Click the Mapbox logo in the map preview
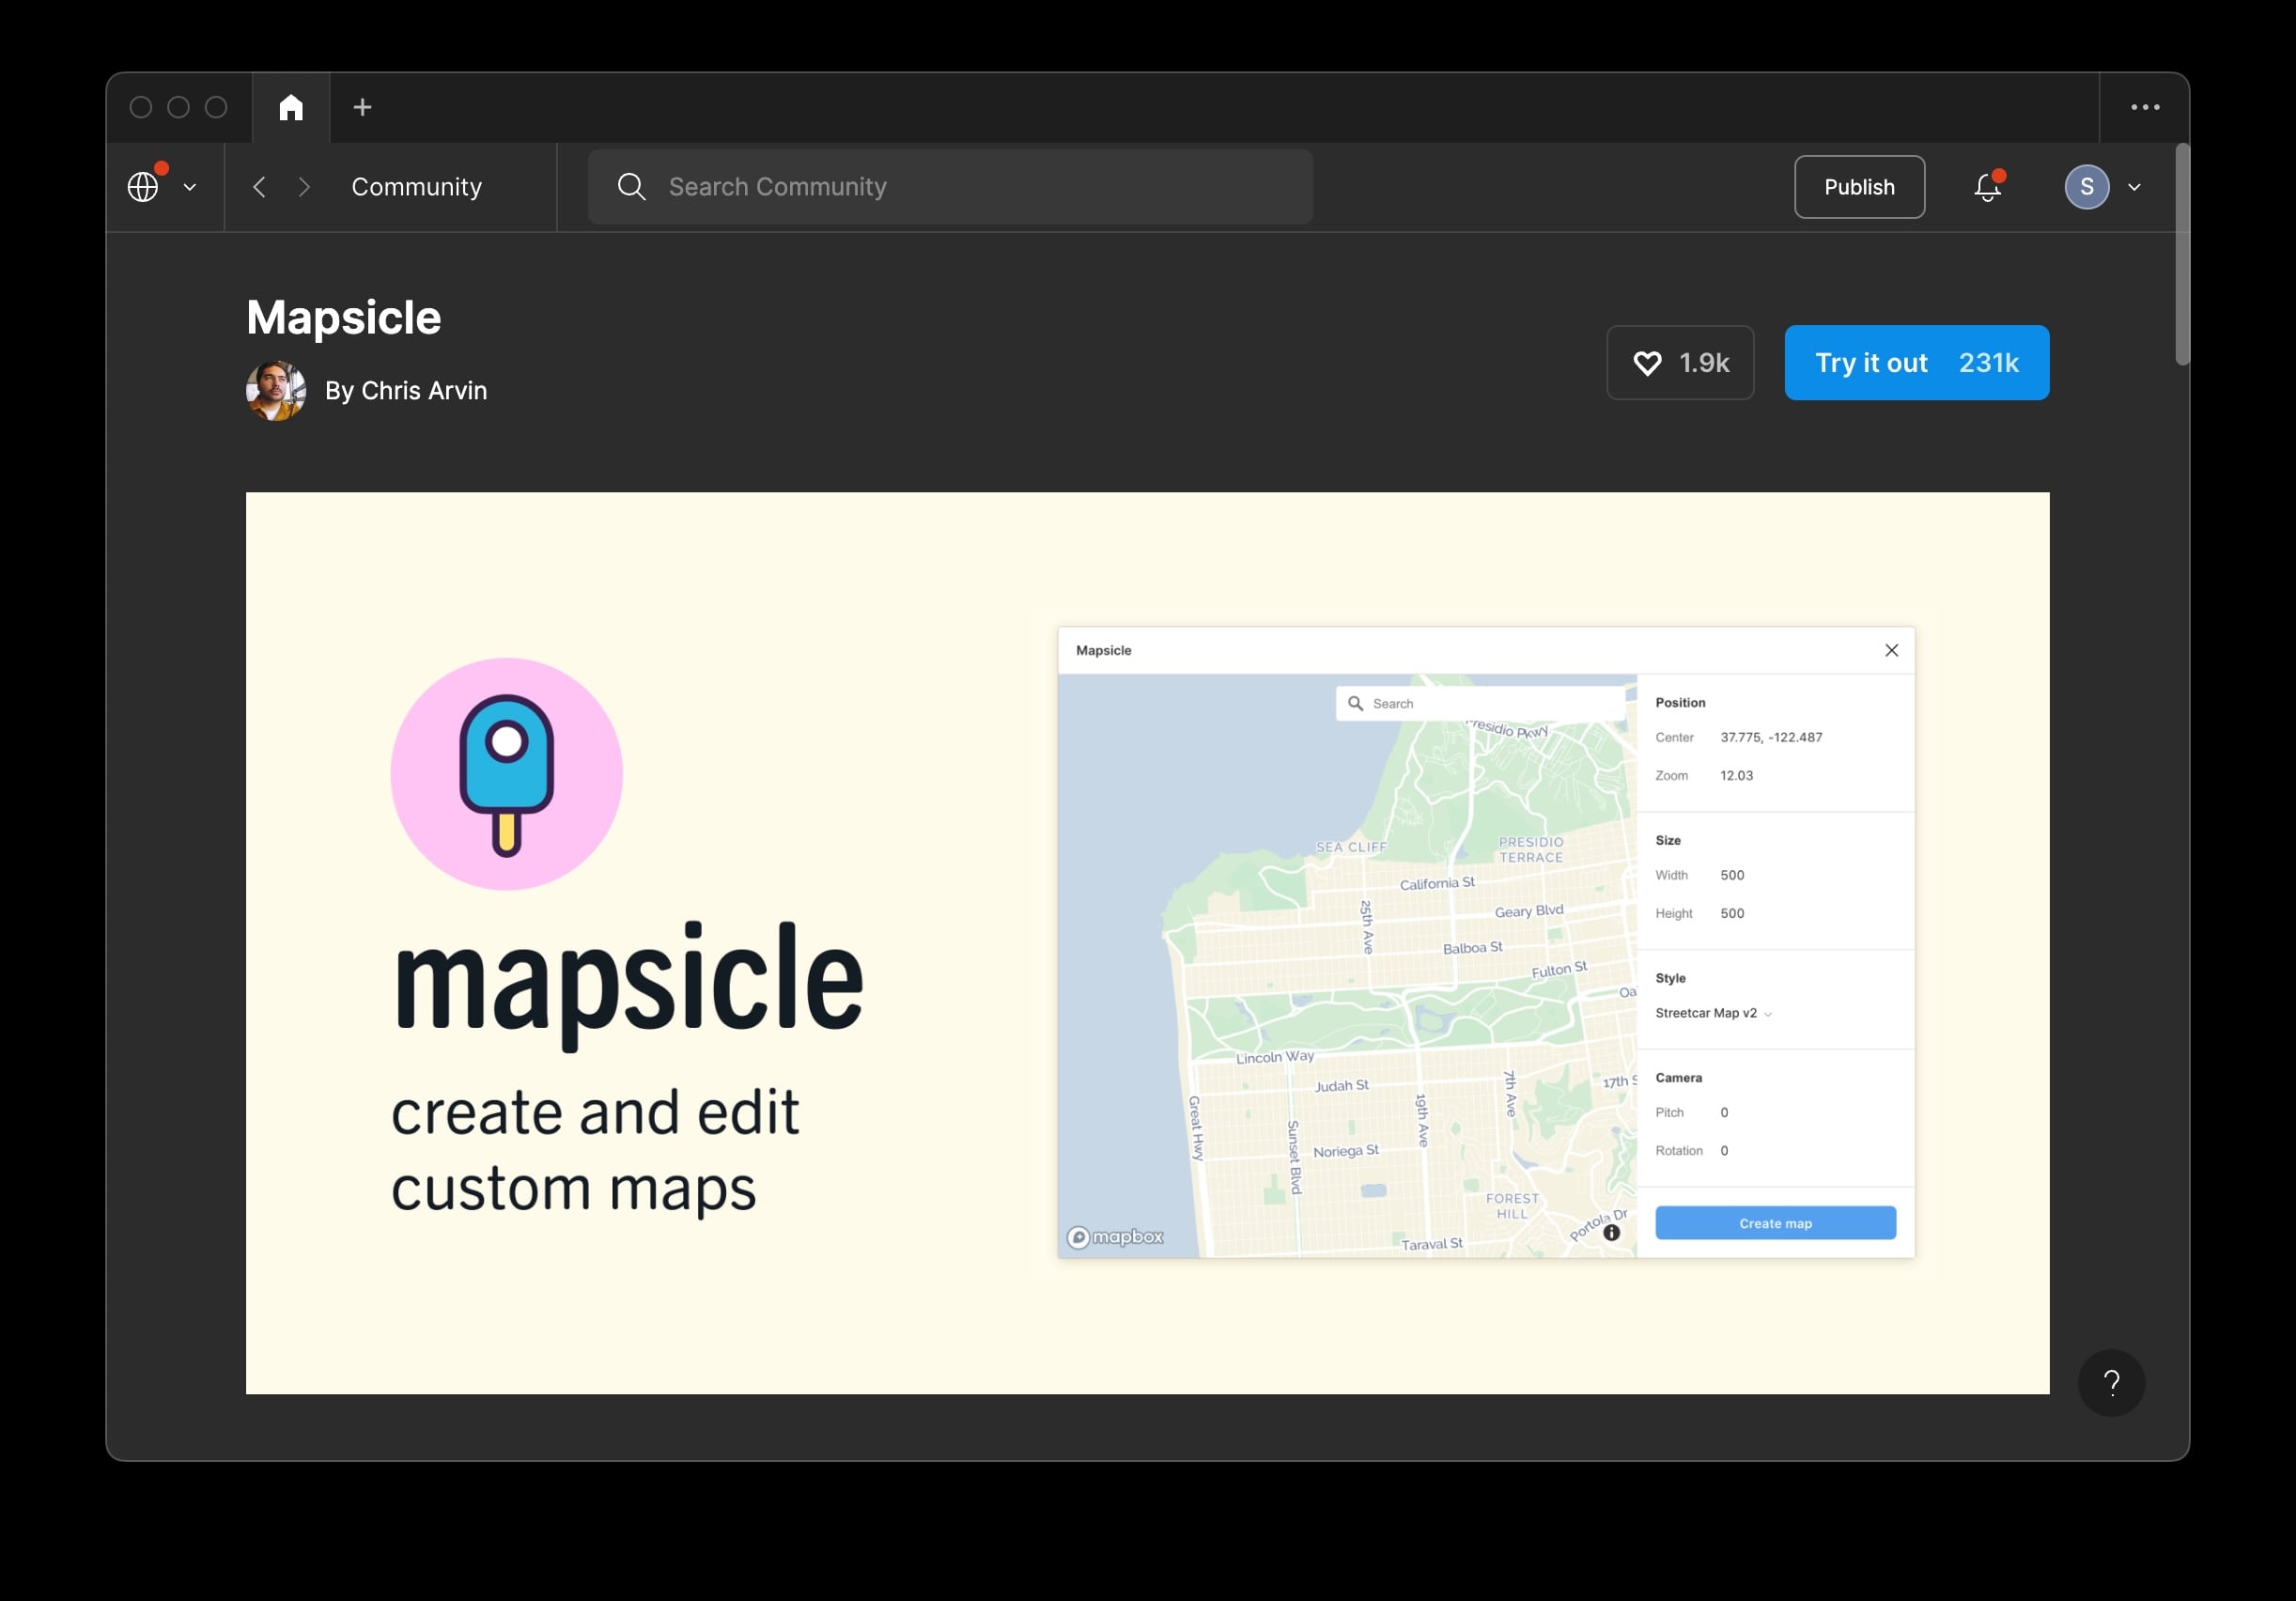The image size is (2296, 1601). point(1116,1237)
